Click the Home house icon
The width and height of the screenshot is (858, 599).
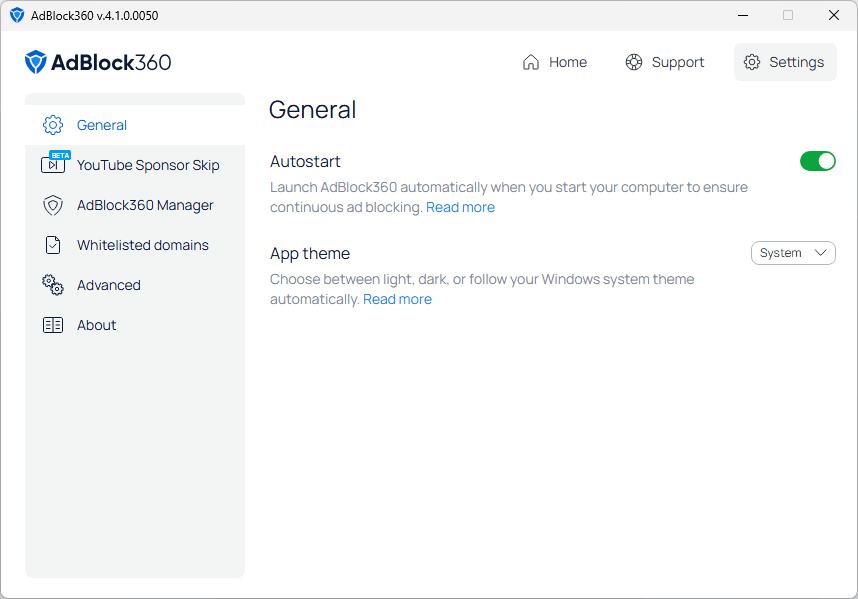531,62
